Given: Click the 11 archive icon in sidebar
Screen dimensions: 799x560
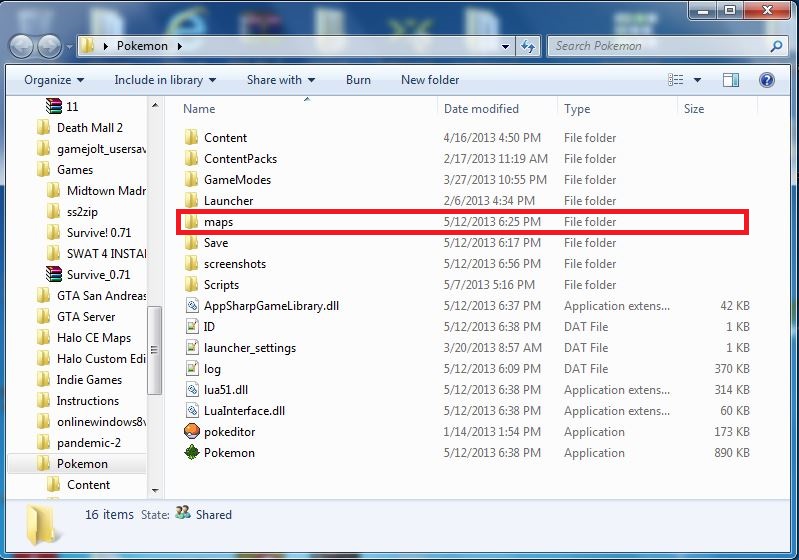Looking at the screenshot, I should click(54, 106).
